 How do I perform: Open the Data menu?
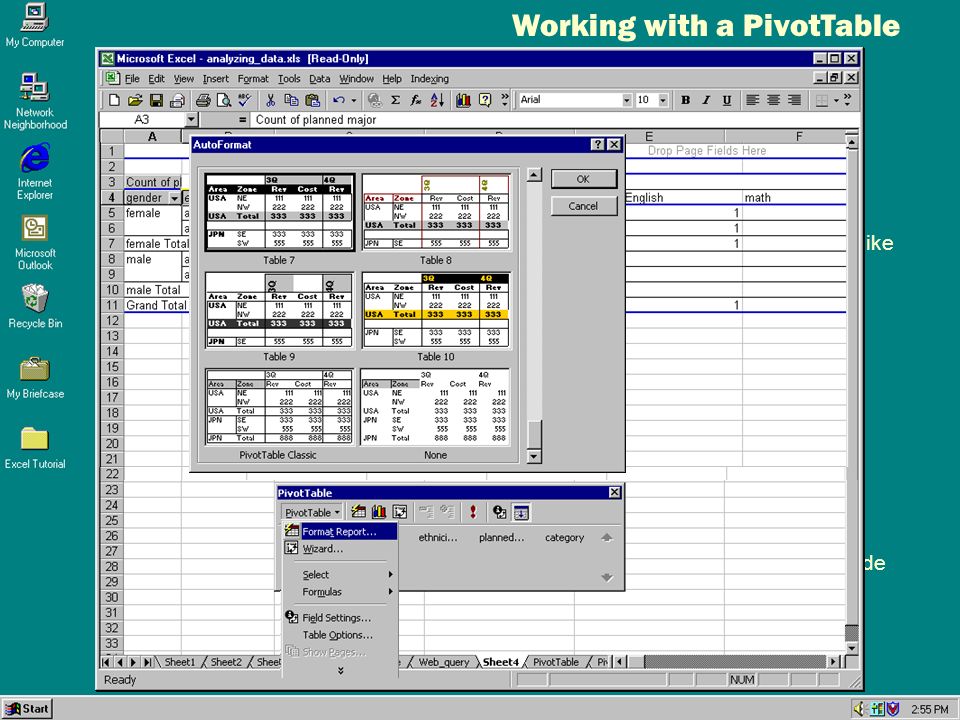click(x=320, y=79)
